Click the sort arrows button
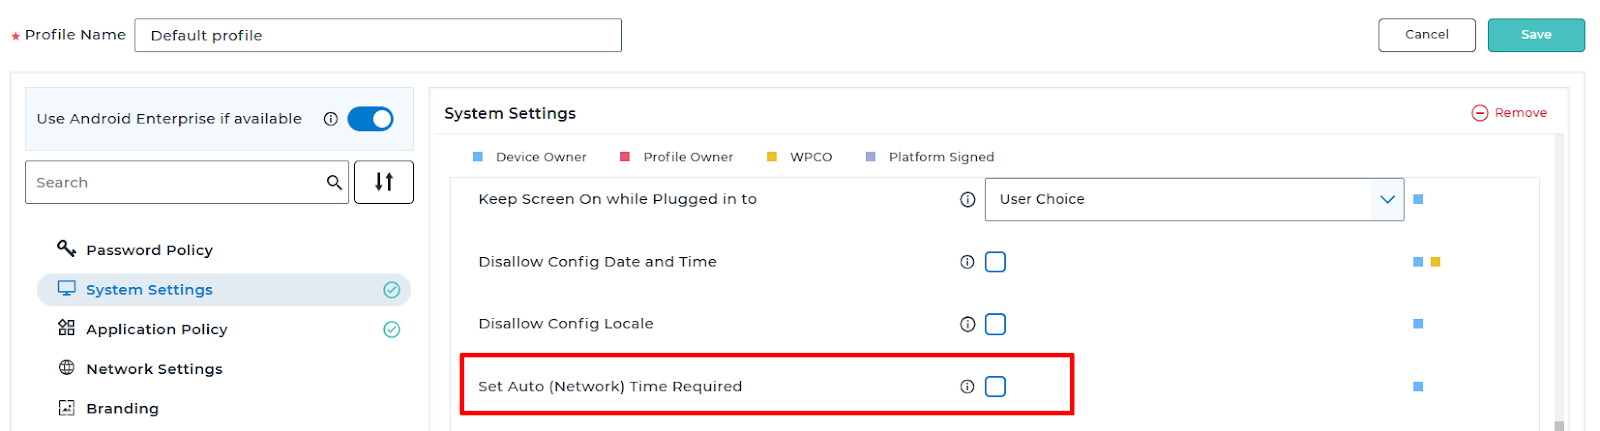Image resolution: width=1600 pixels, height=431 pixels. pos(384,182)
